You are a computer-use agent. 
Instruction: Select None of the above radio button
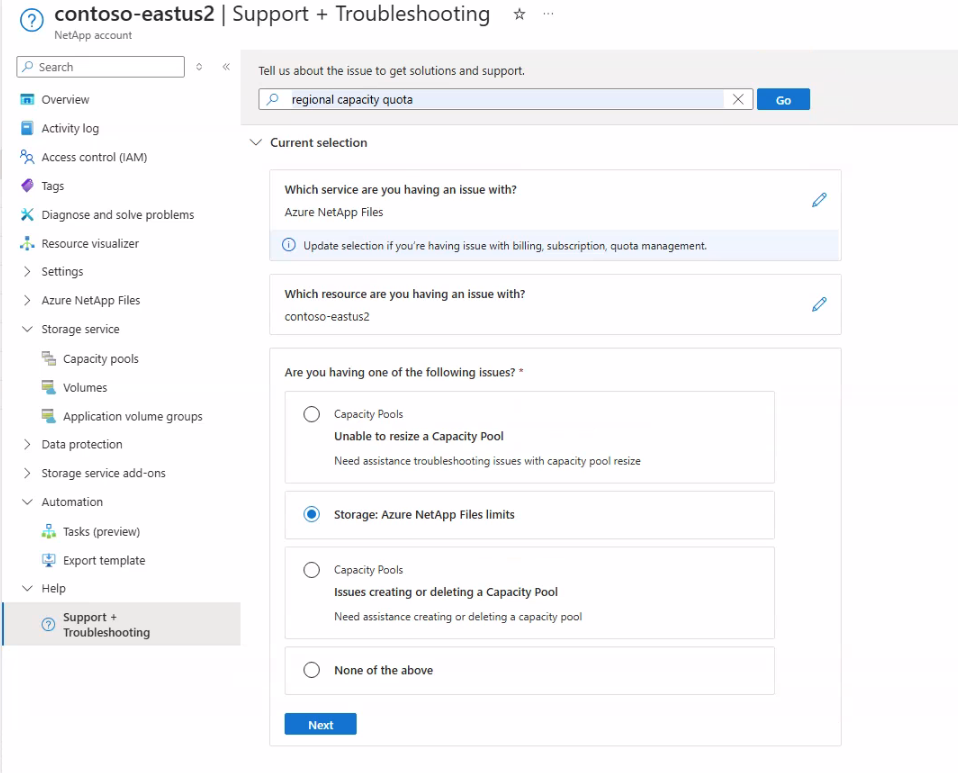tap(312, 670)
